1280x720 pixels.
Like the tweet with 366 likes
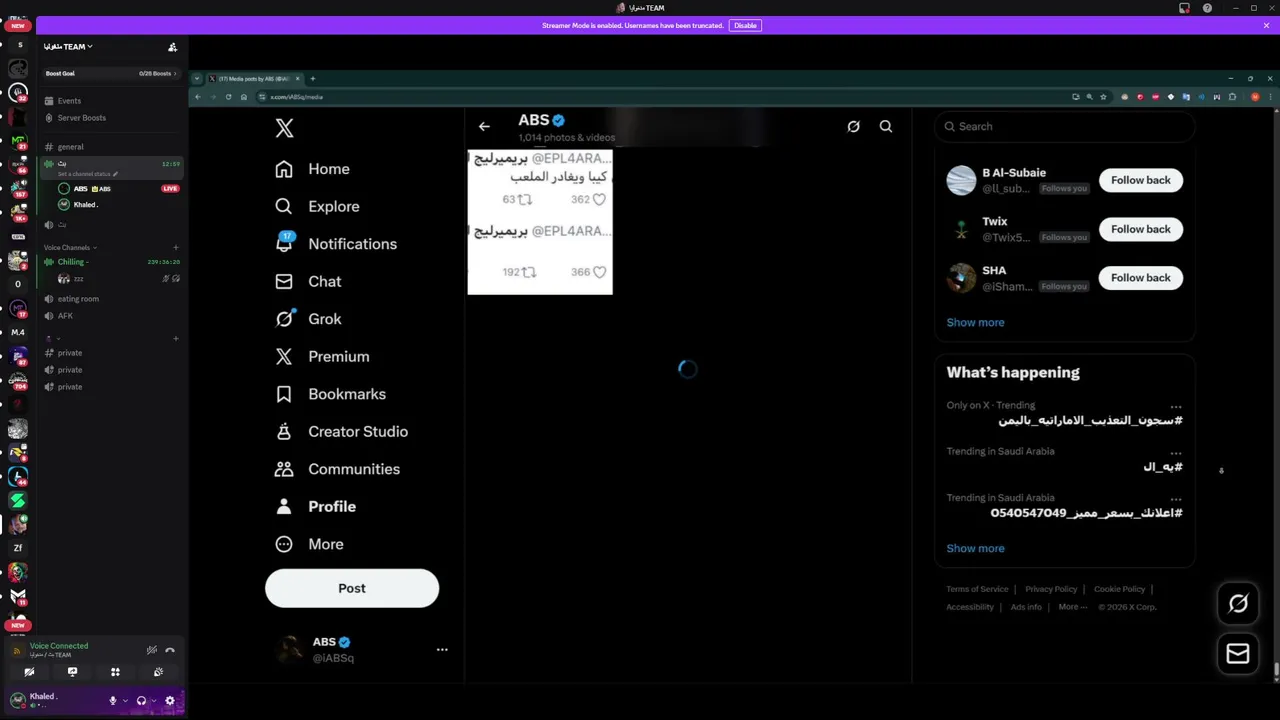(599, 272)
